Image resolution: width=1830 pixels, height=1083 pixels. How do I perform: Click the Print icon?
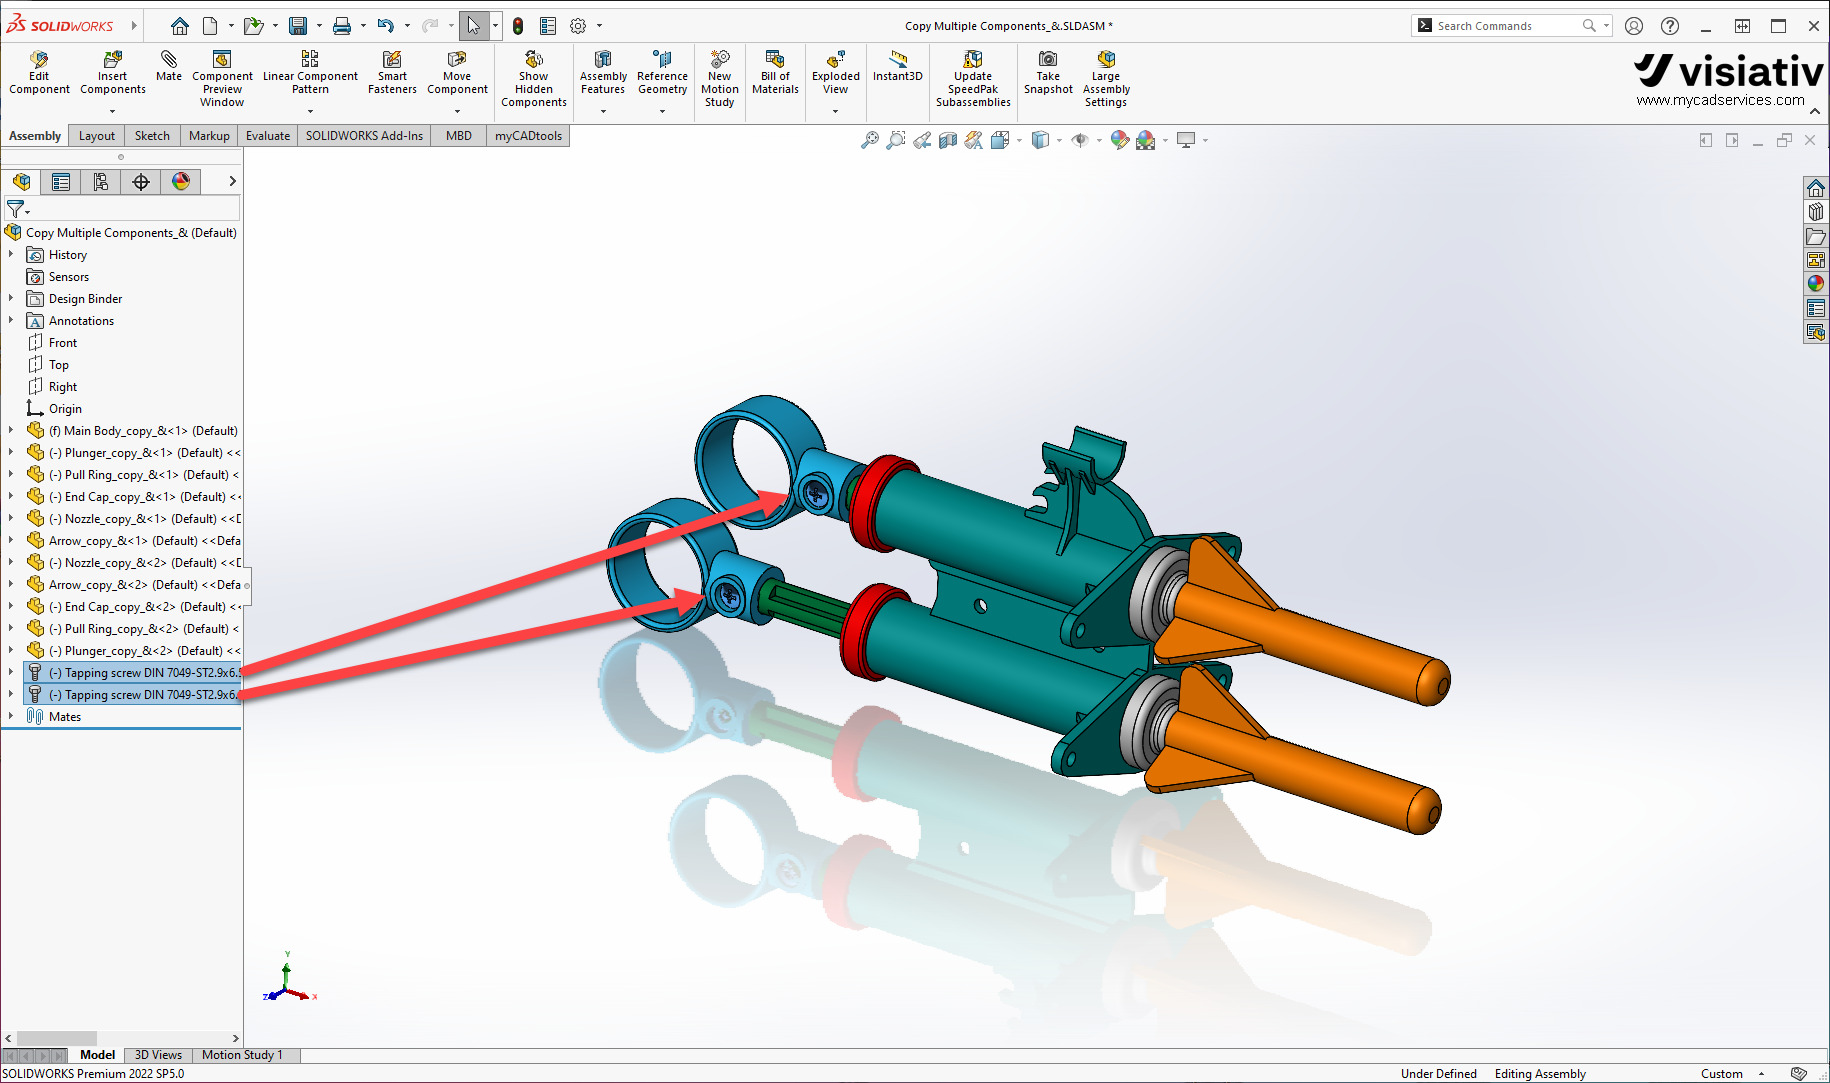coord(342,26)
